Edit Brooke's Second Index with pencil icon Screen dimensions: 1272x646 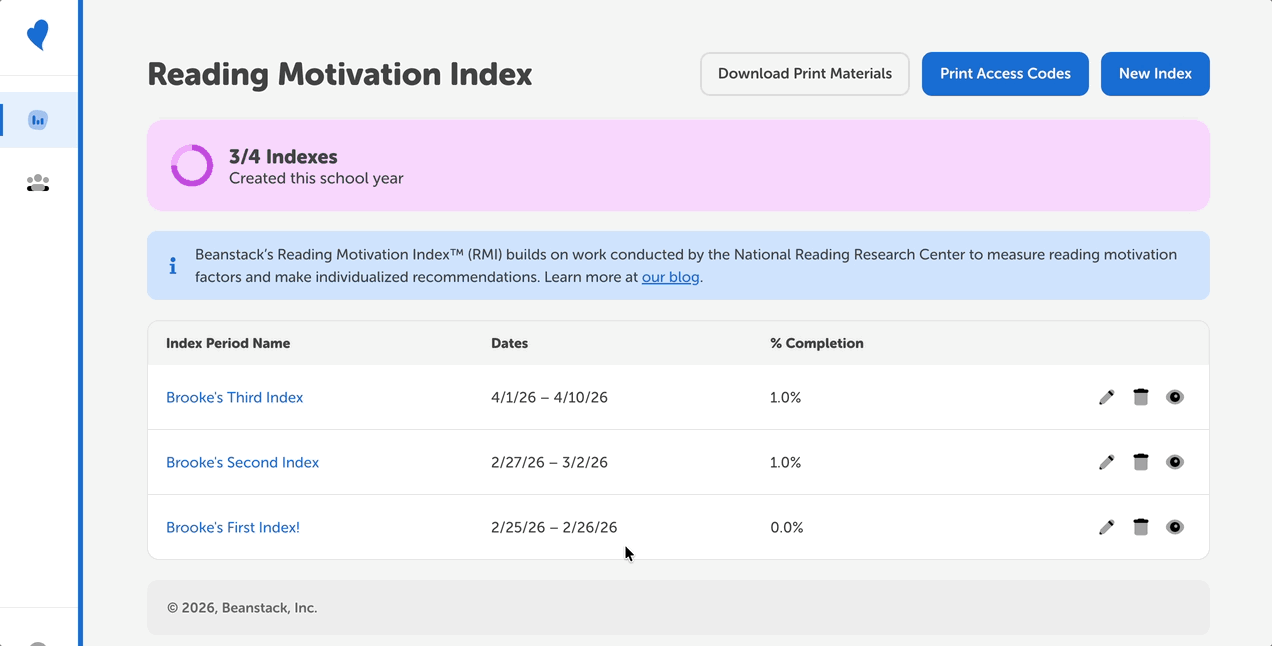tap(1106, 462)
